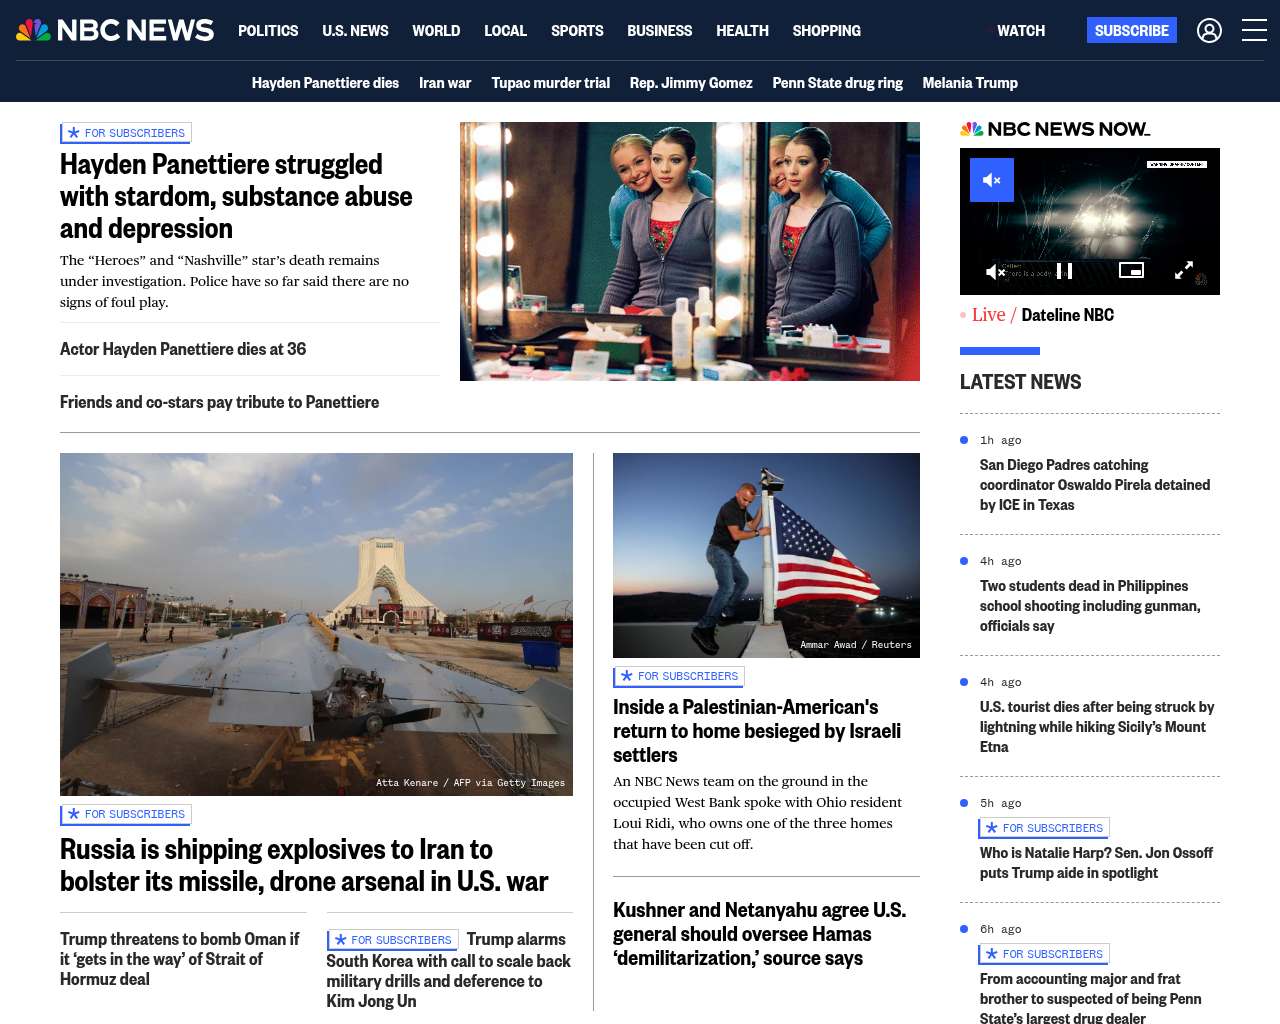Viewport: 1280px width, 1024px height.
Task: Click the '5h ago' timestamp in Latest News
Action: click(x=1000, y=803)
